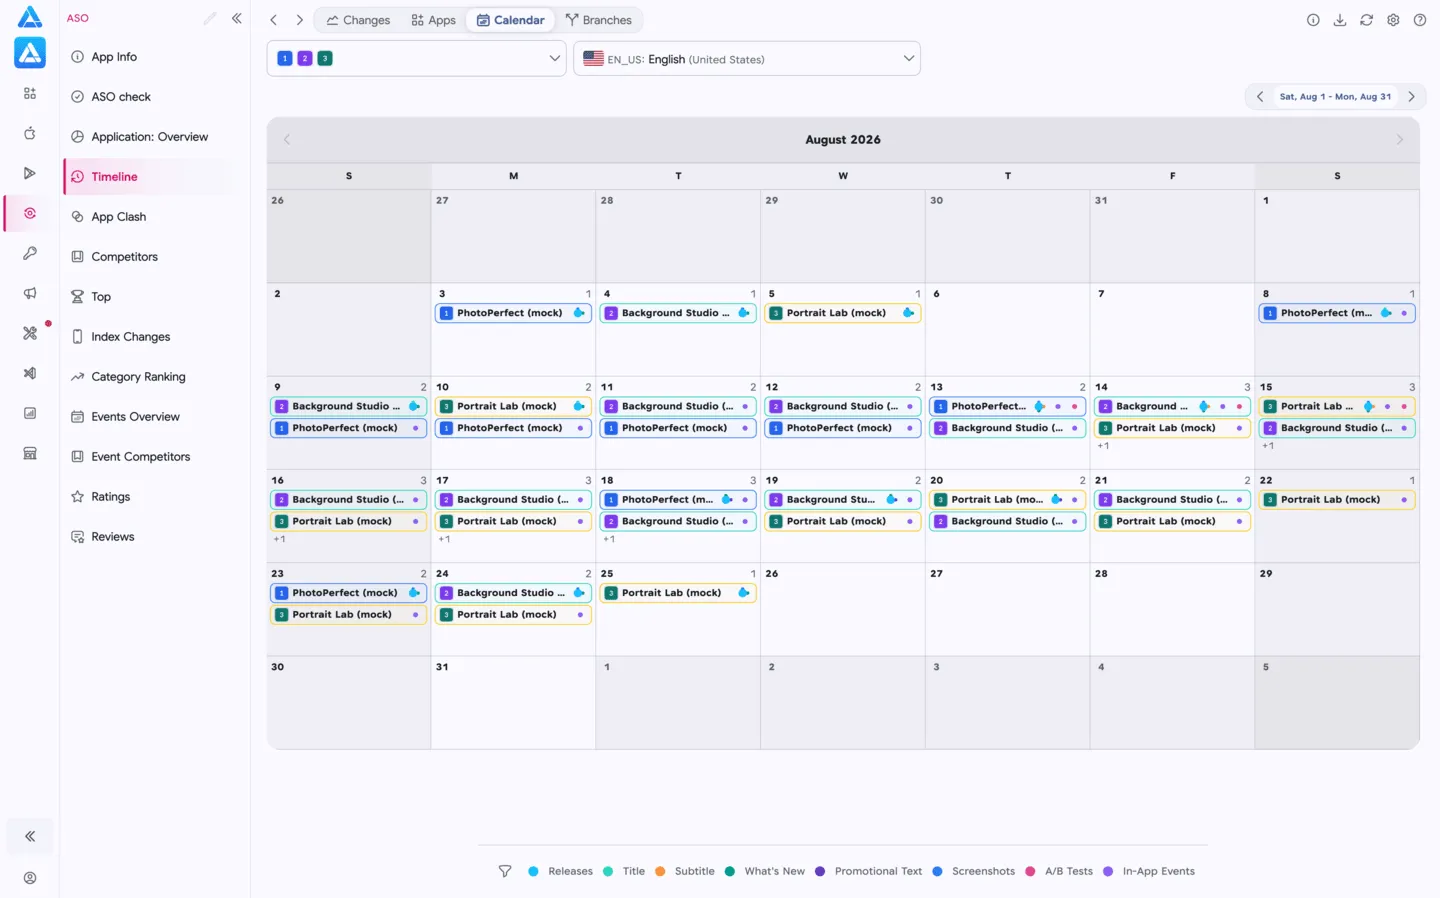Screen dimensions: 1440x898
Task: Click the dashboard grid icon in rail
Action: pos(30,93)
